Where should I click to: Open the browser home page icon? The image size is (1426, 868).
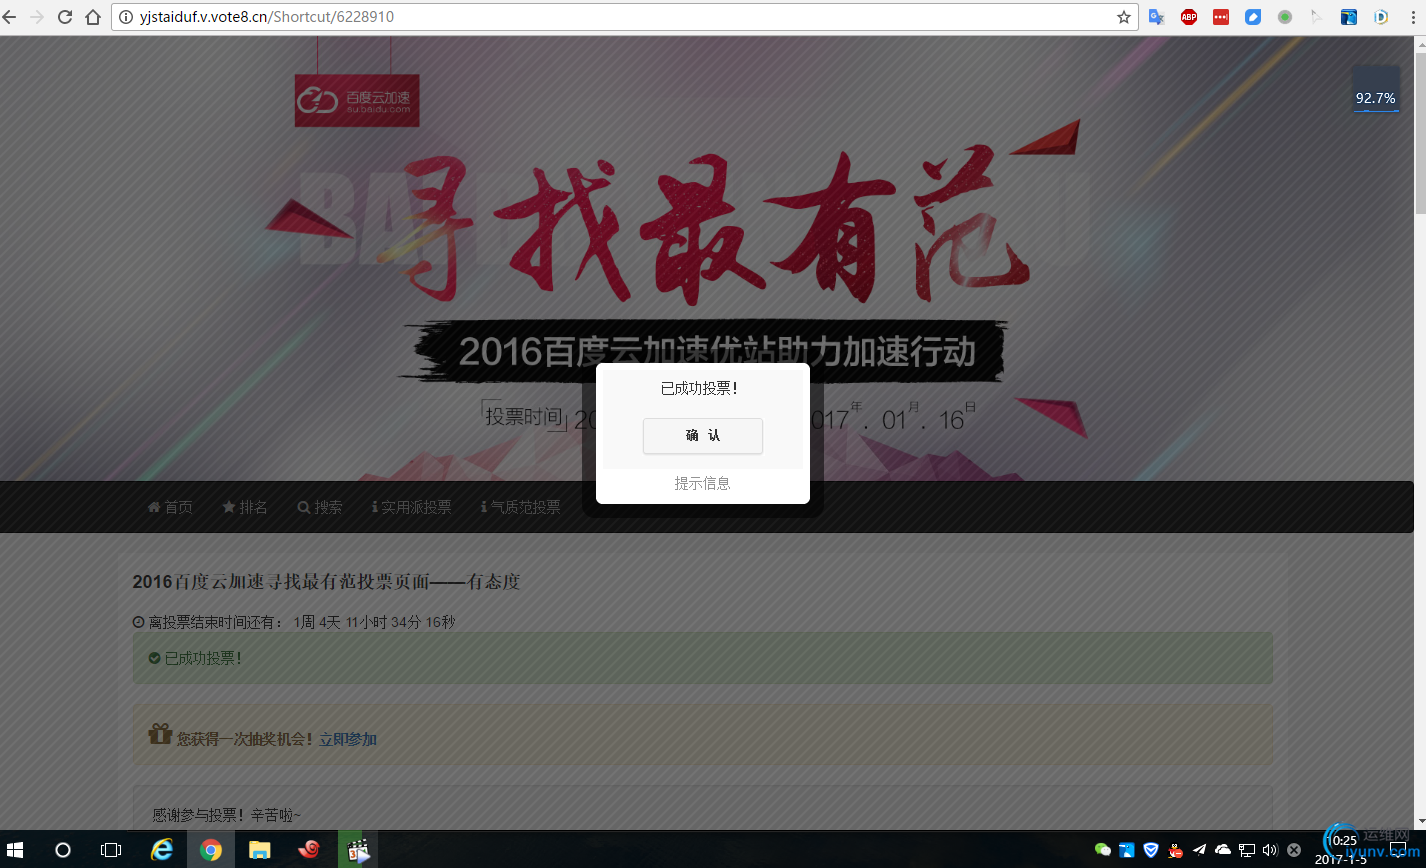[93, 17]
